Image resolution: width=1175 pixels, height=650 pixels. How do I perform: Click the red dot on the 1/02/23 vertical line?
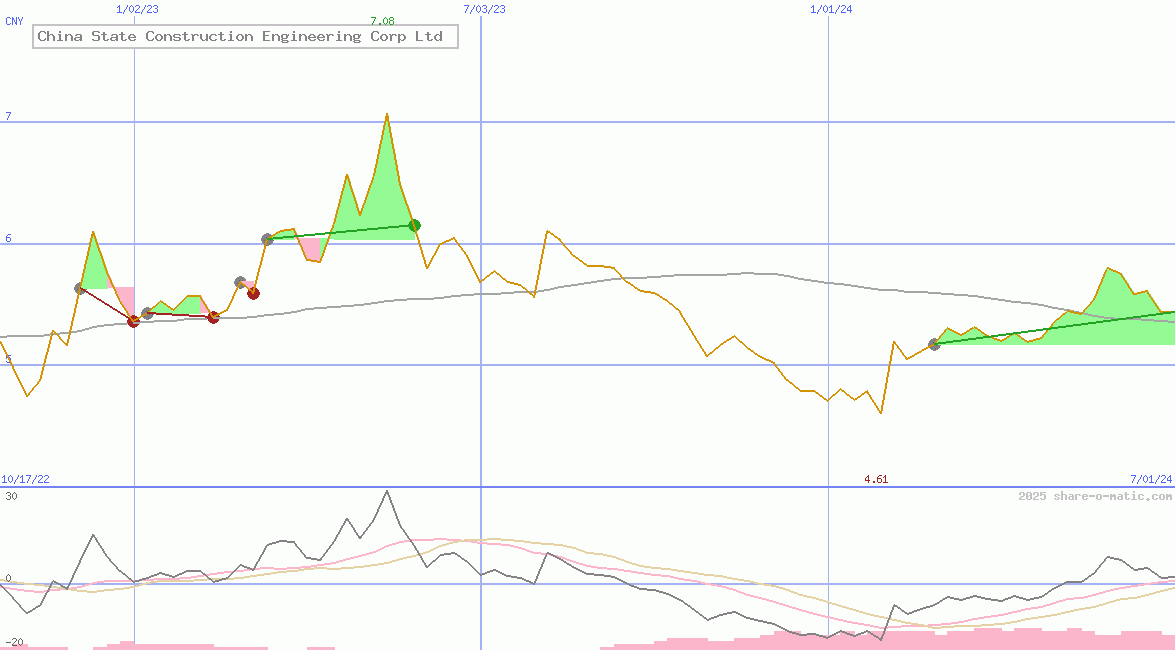[x=134, y=321]
